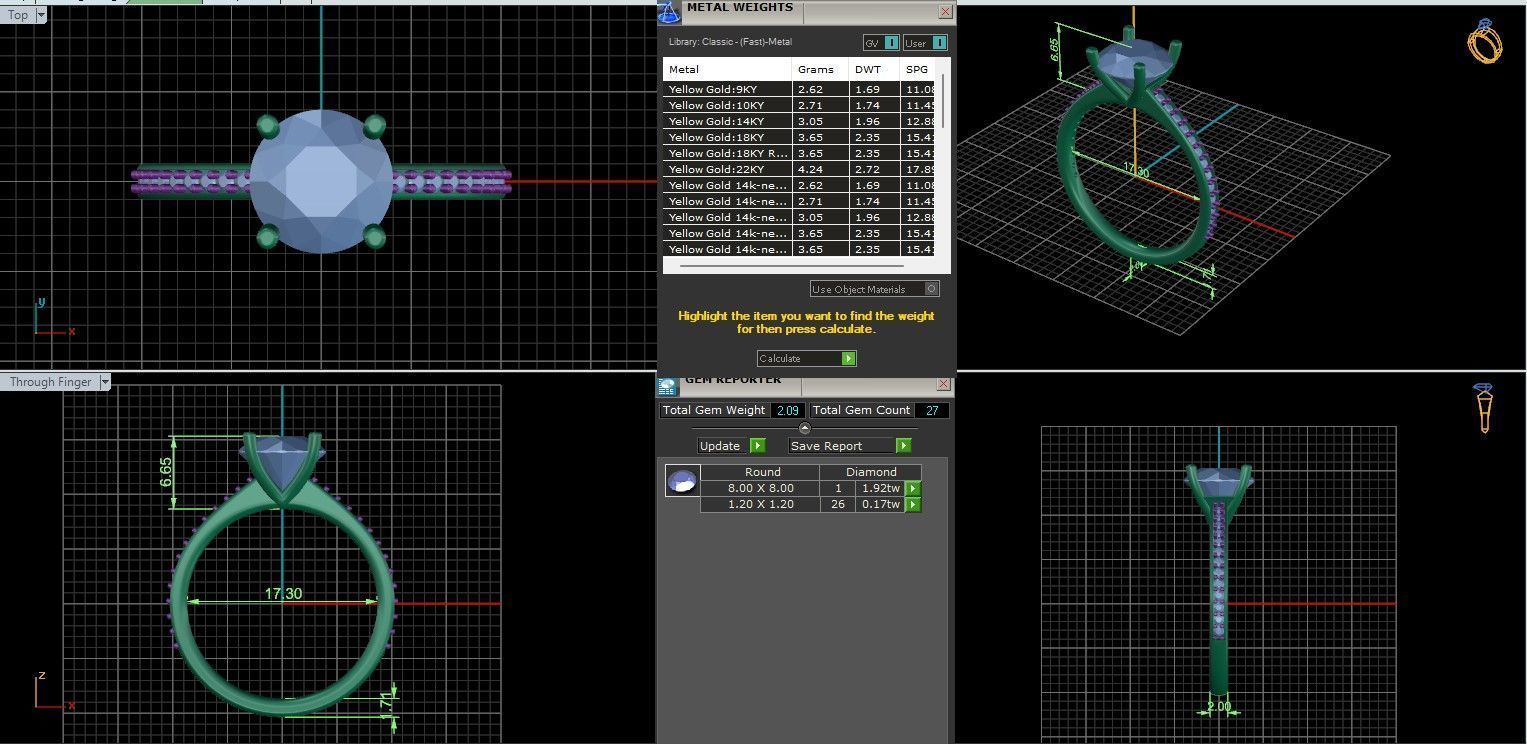
Task: Click the Metal Weights vertical scrollbar
Action: [x=943, y=100]
